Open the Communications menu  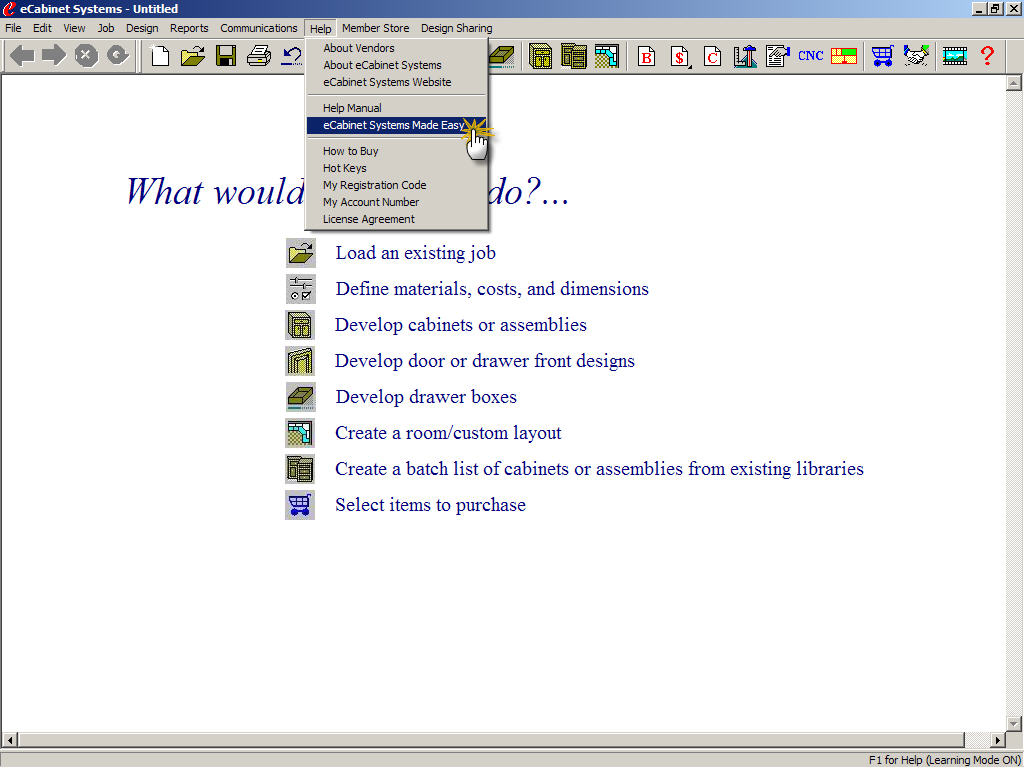[x=259, y=28]
